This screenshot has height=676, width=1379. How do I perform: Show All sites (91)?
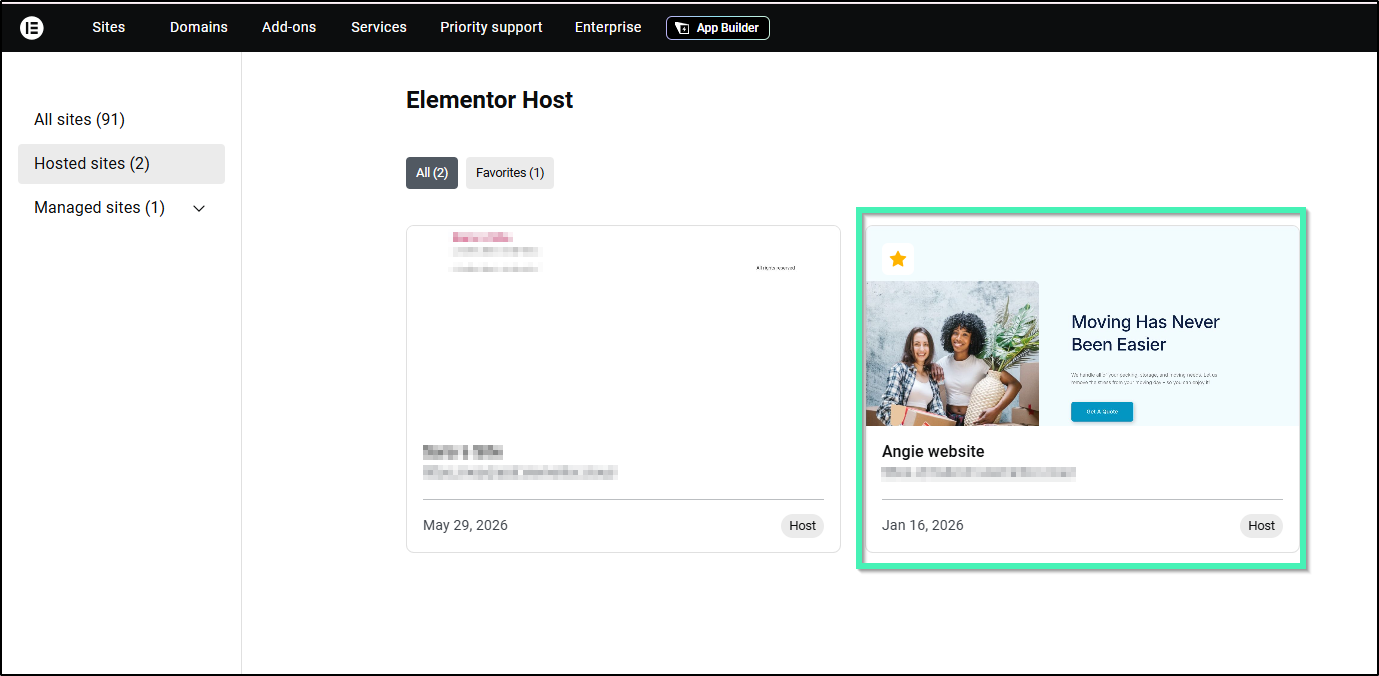coord(79,120)
